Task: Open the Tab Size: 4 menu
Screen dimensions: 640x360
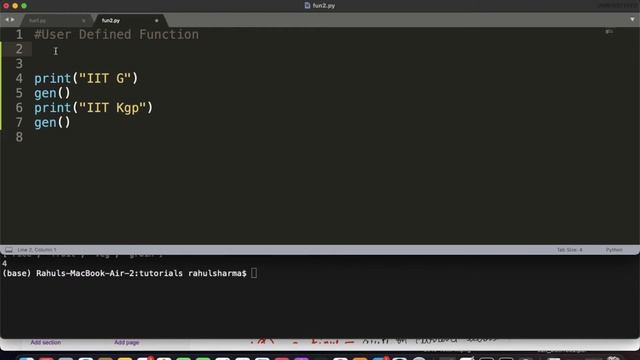Action: pyautogui.click(x=569, y=250)
